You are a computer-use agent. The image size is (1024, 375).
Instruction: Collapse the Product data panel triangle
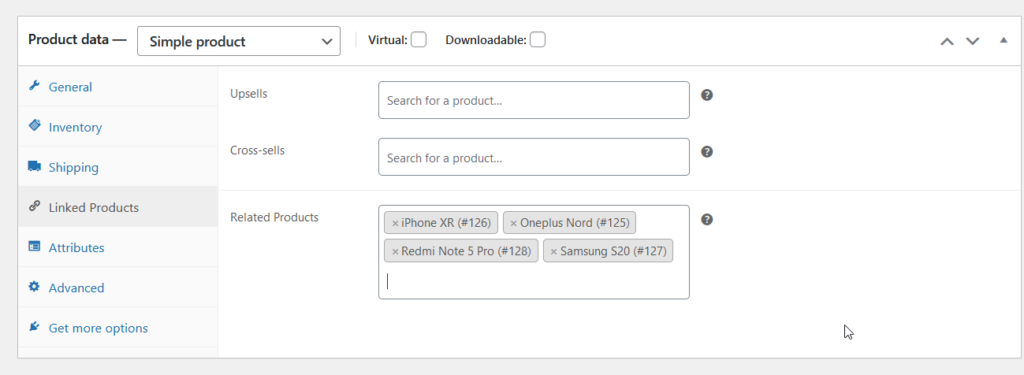1004,41
